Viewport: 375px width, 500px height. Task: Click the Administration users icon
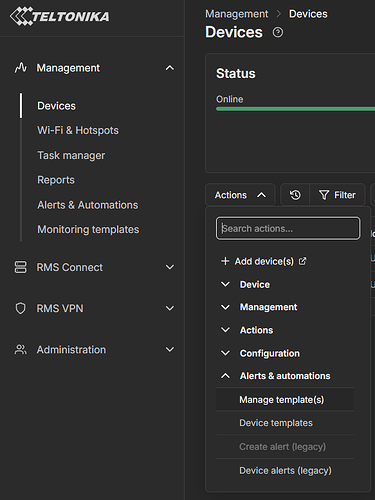20,350
